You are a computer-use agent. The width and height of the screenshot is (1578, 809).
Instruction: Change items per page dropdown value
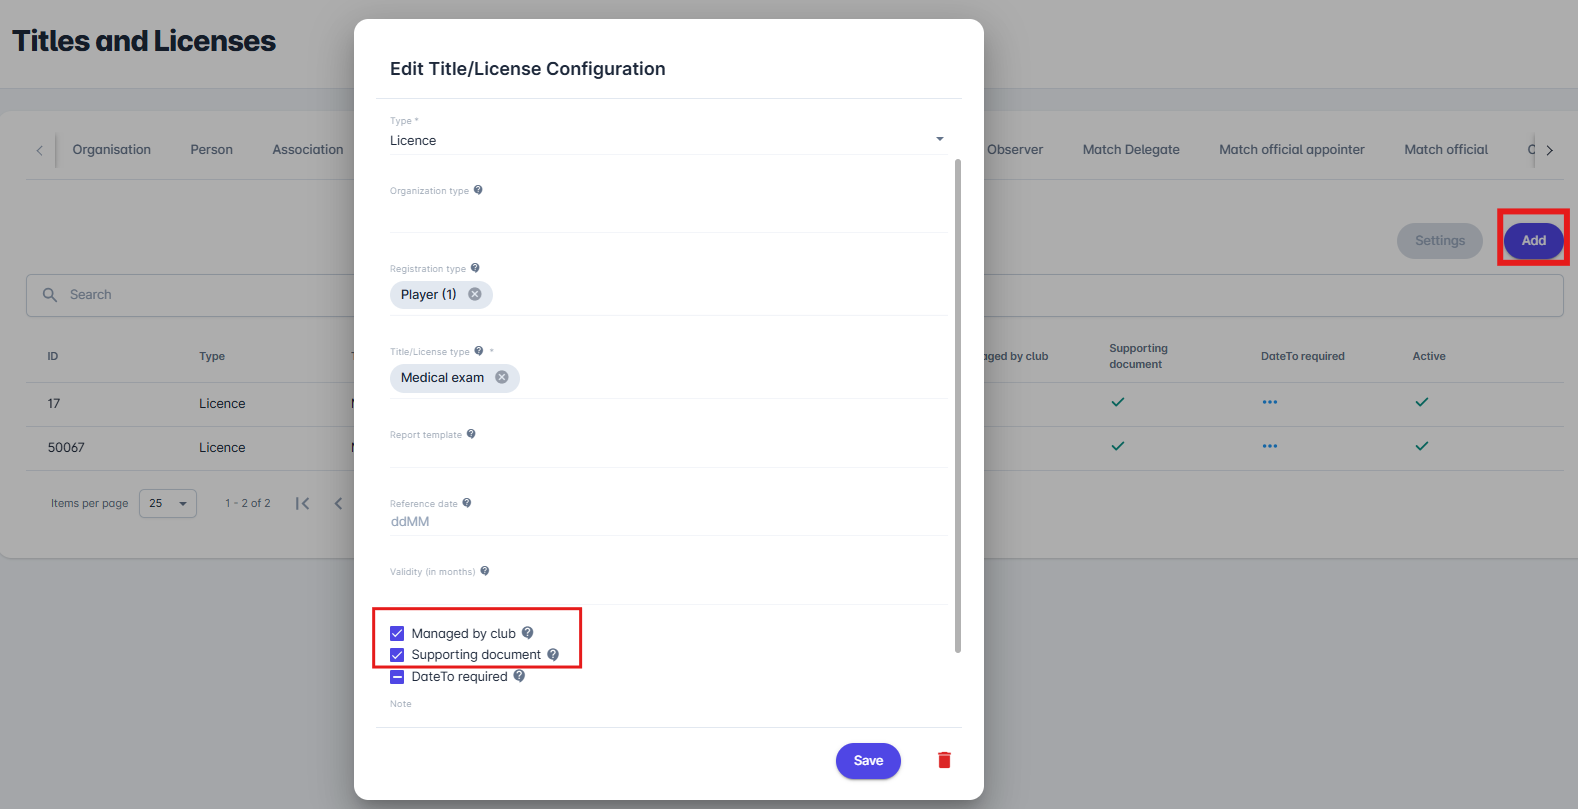tap(168, 503)
